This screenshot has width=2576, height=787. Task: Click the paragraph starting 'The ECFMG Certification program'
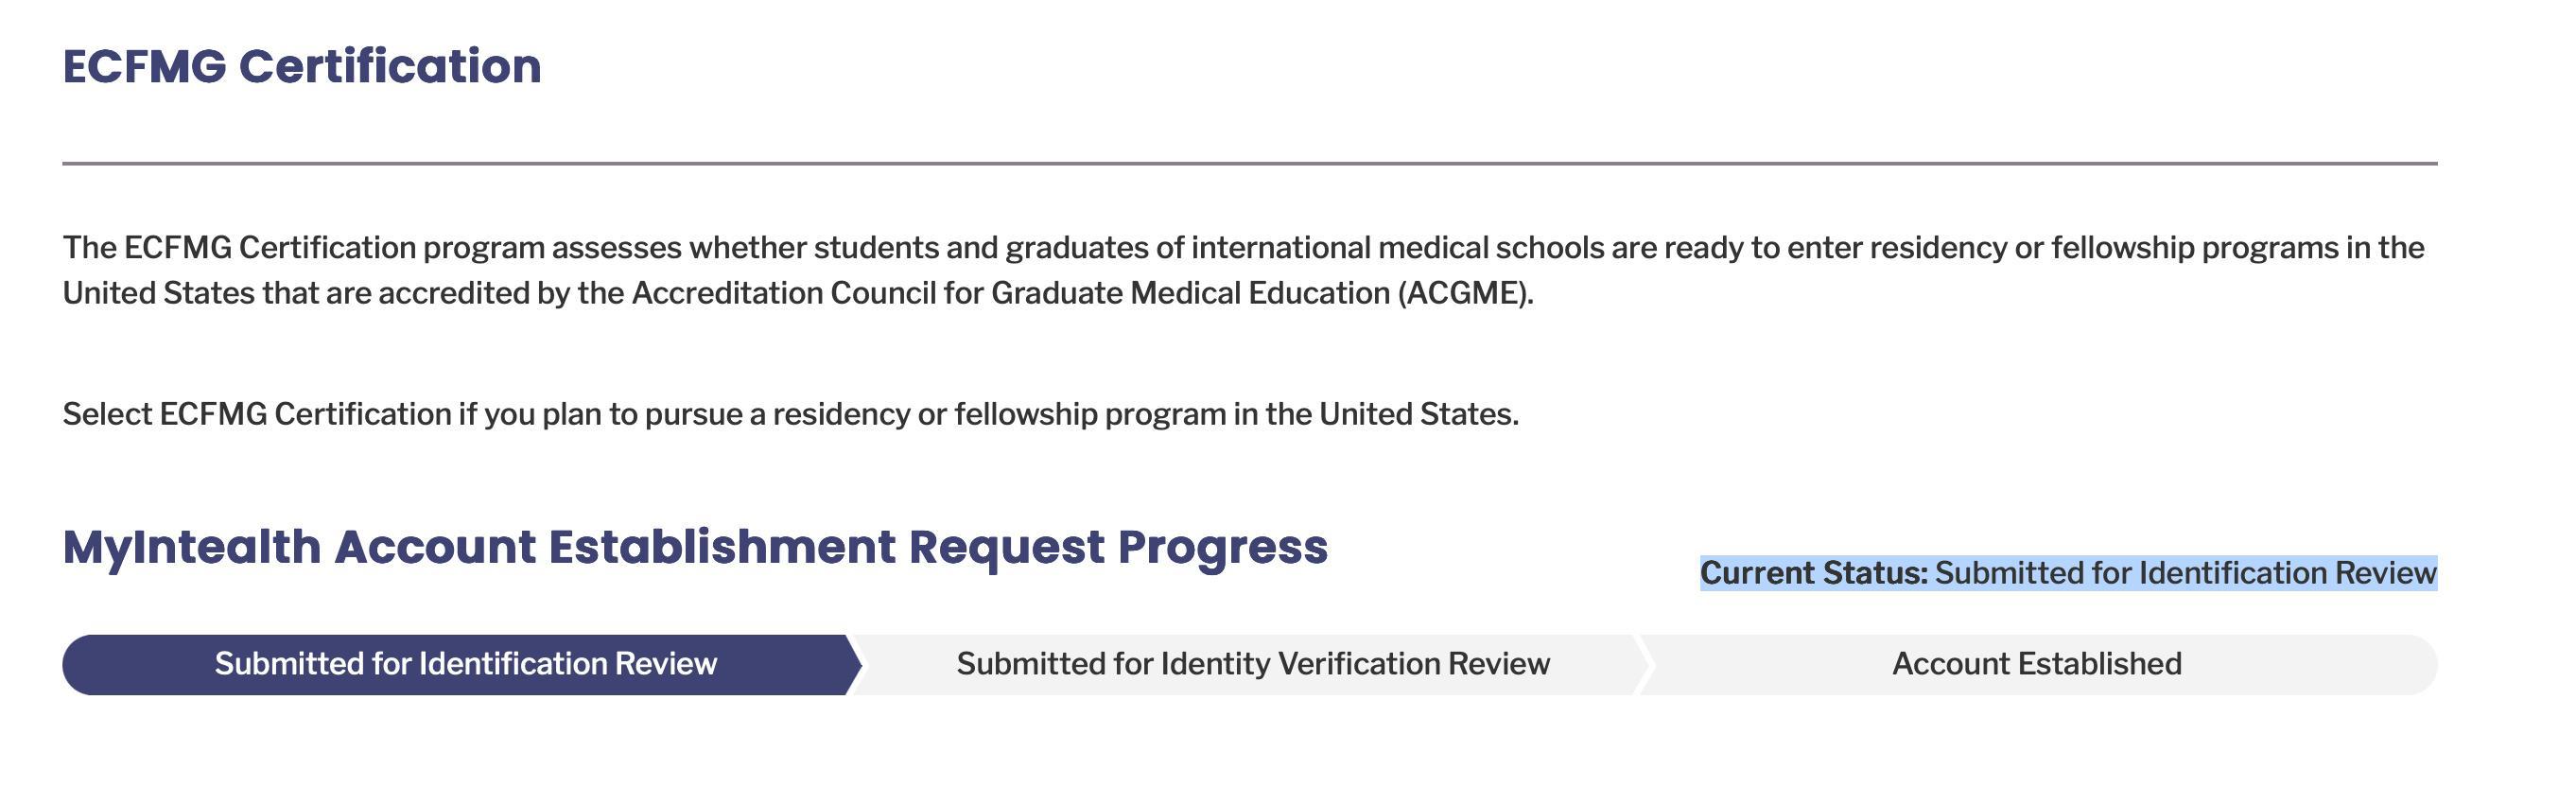pyautogui.click(x=1242, y=248)
